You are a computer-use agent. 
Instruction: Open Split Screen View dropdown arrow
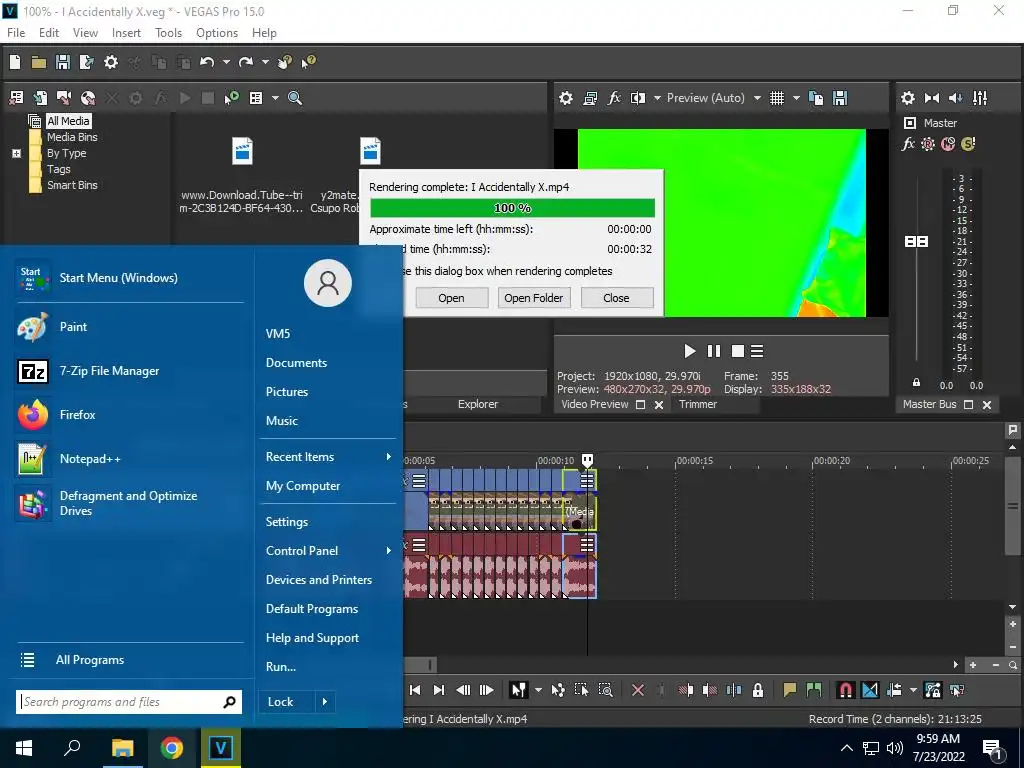pos(657,98)
